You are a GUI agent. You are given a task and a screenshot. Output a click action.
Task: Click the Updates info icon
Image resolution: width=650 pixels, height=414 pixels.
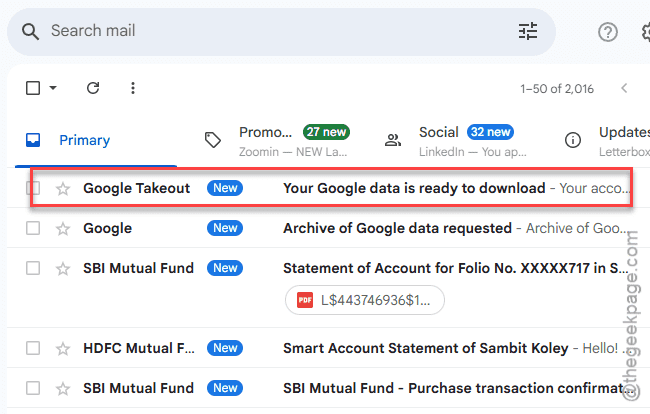(x=573, y=140)
